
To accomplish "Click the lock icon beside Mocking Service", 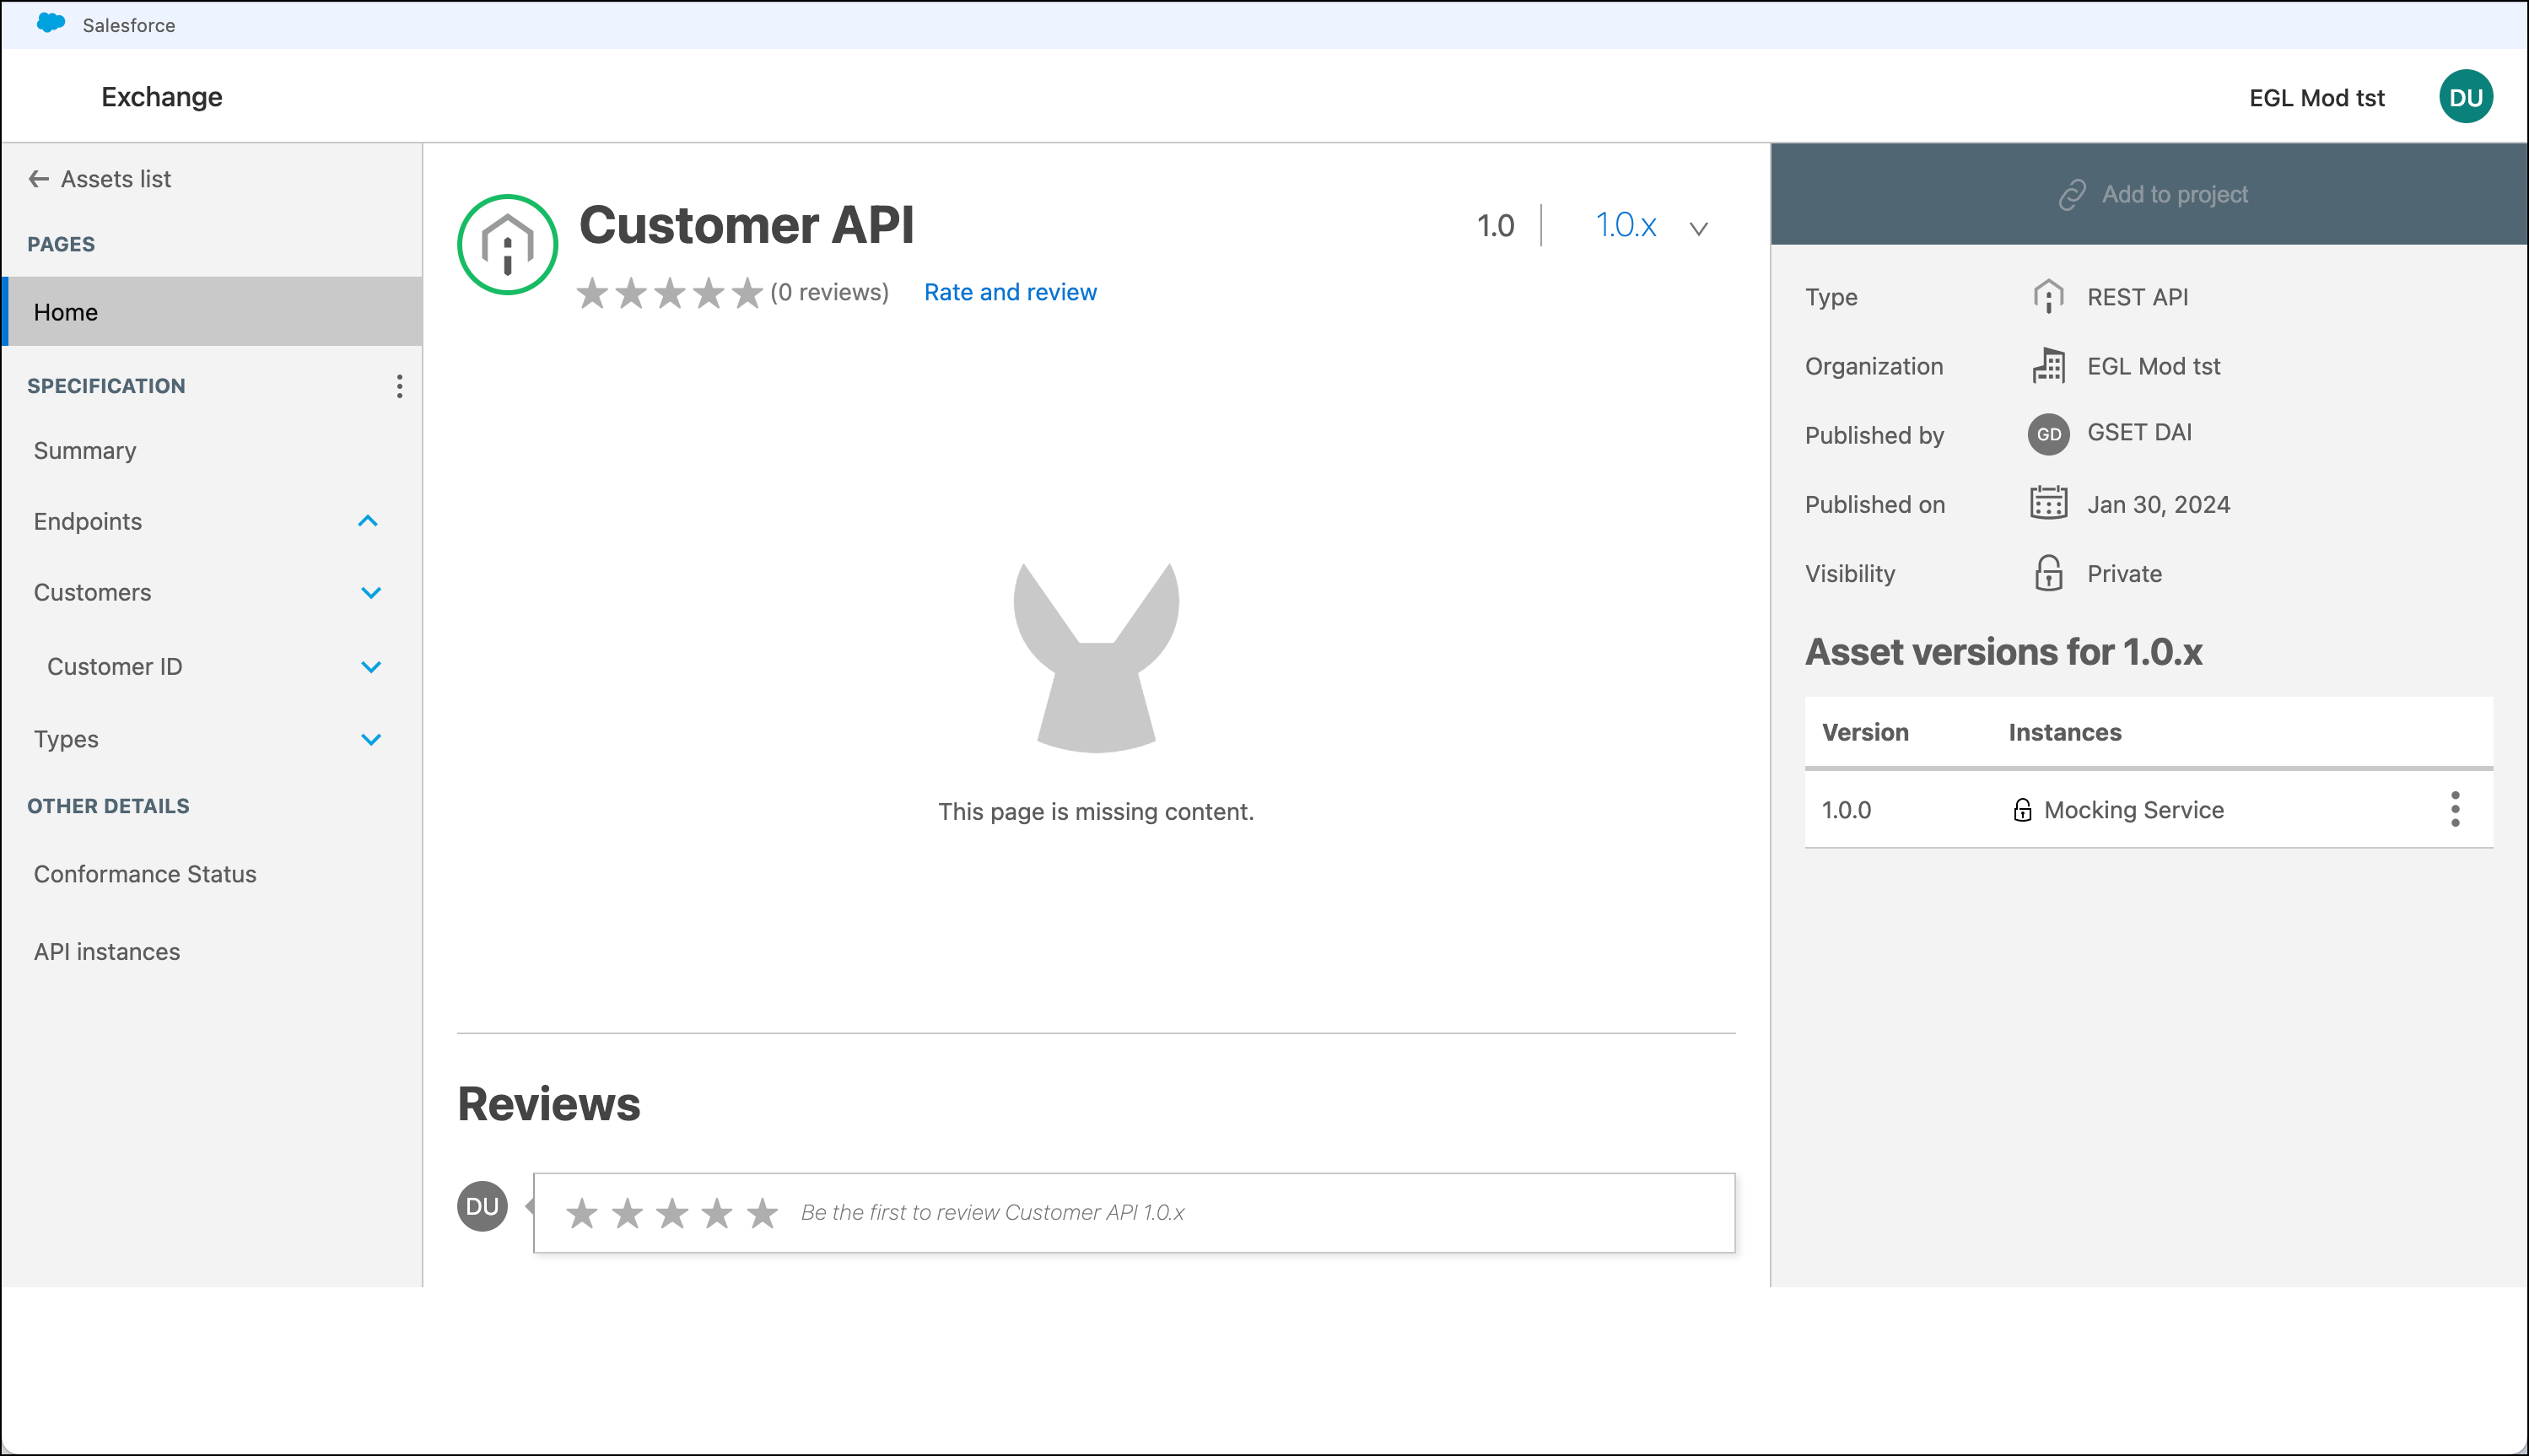I will 2022,810.
